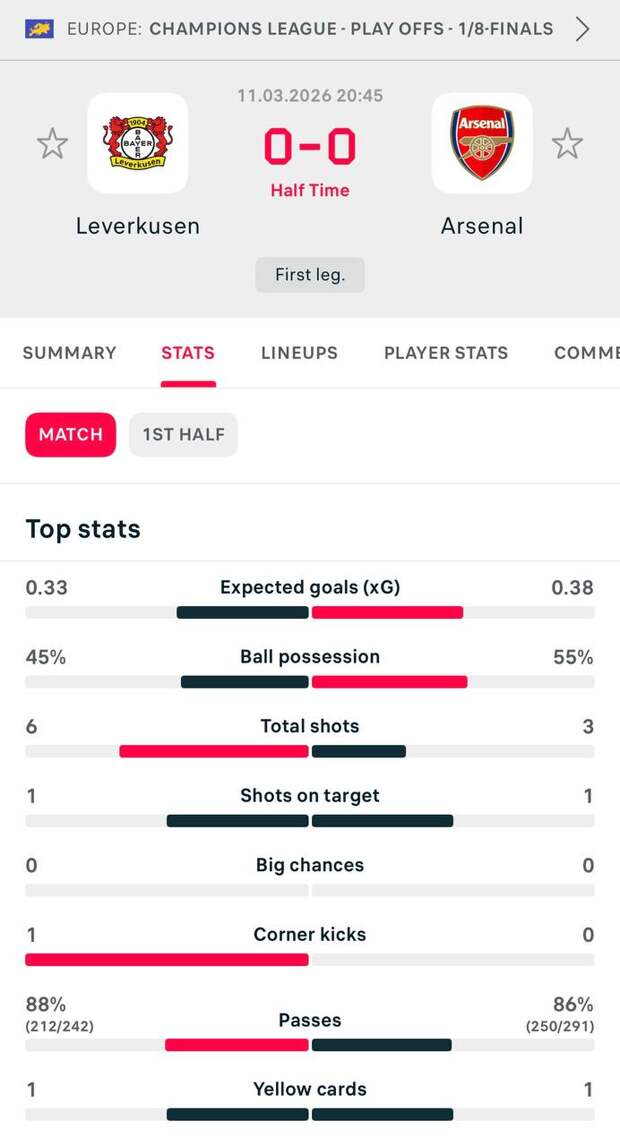The image size is (620, 1146).
Task: Expand the Champions League header chevron
Action: tap(583, 28)
